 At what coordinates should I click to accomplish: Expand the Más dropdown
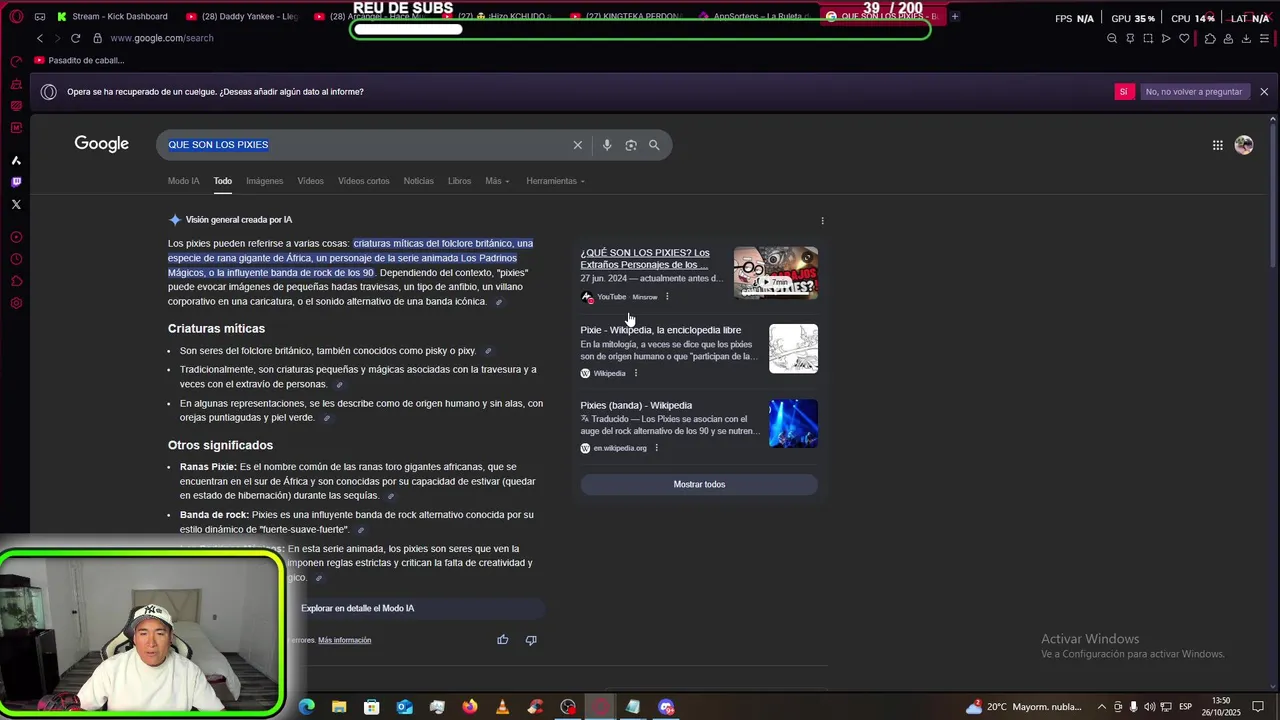(x=497, y=181)
